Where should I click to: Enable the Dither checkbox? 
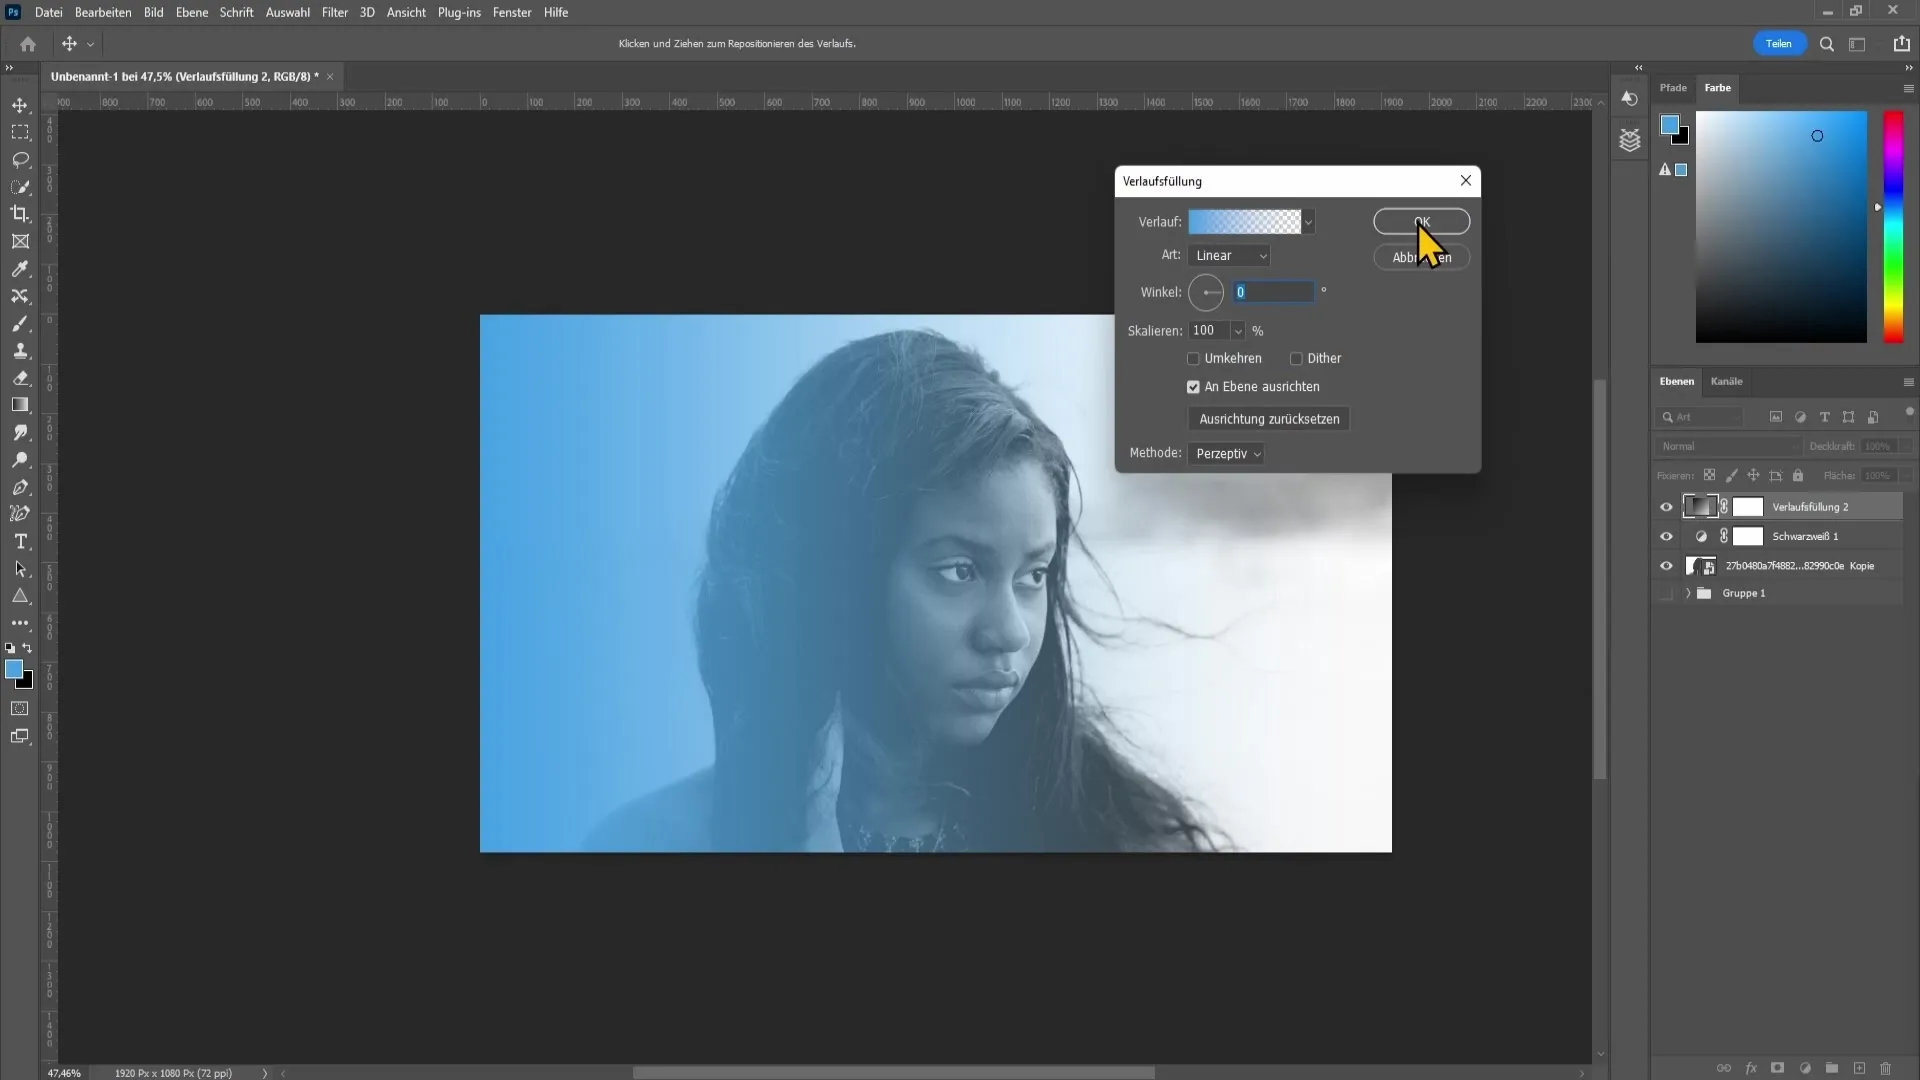point(1296,357)
